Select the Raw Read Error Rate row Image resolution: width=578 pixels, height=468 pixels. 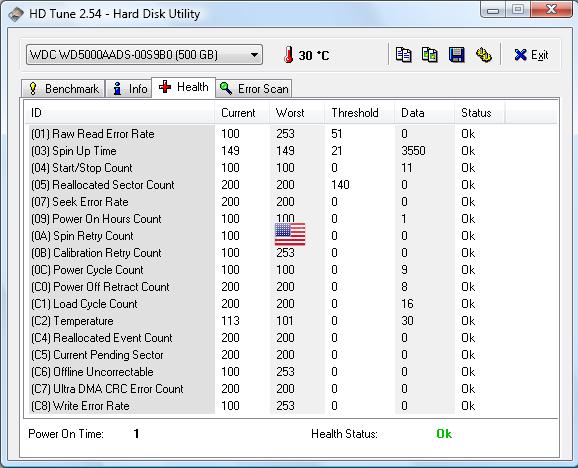pos(291,134)
